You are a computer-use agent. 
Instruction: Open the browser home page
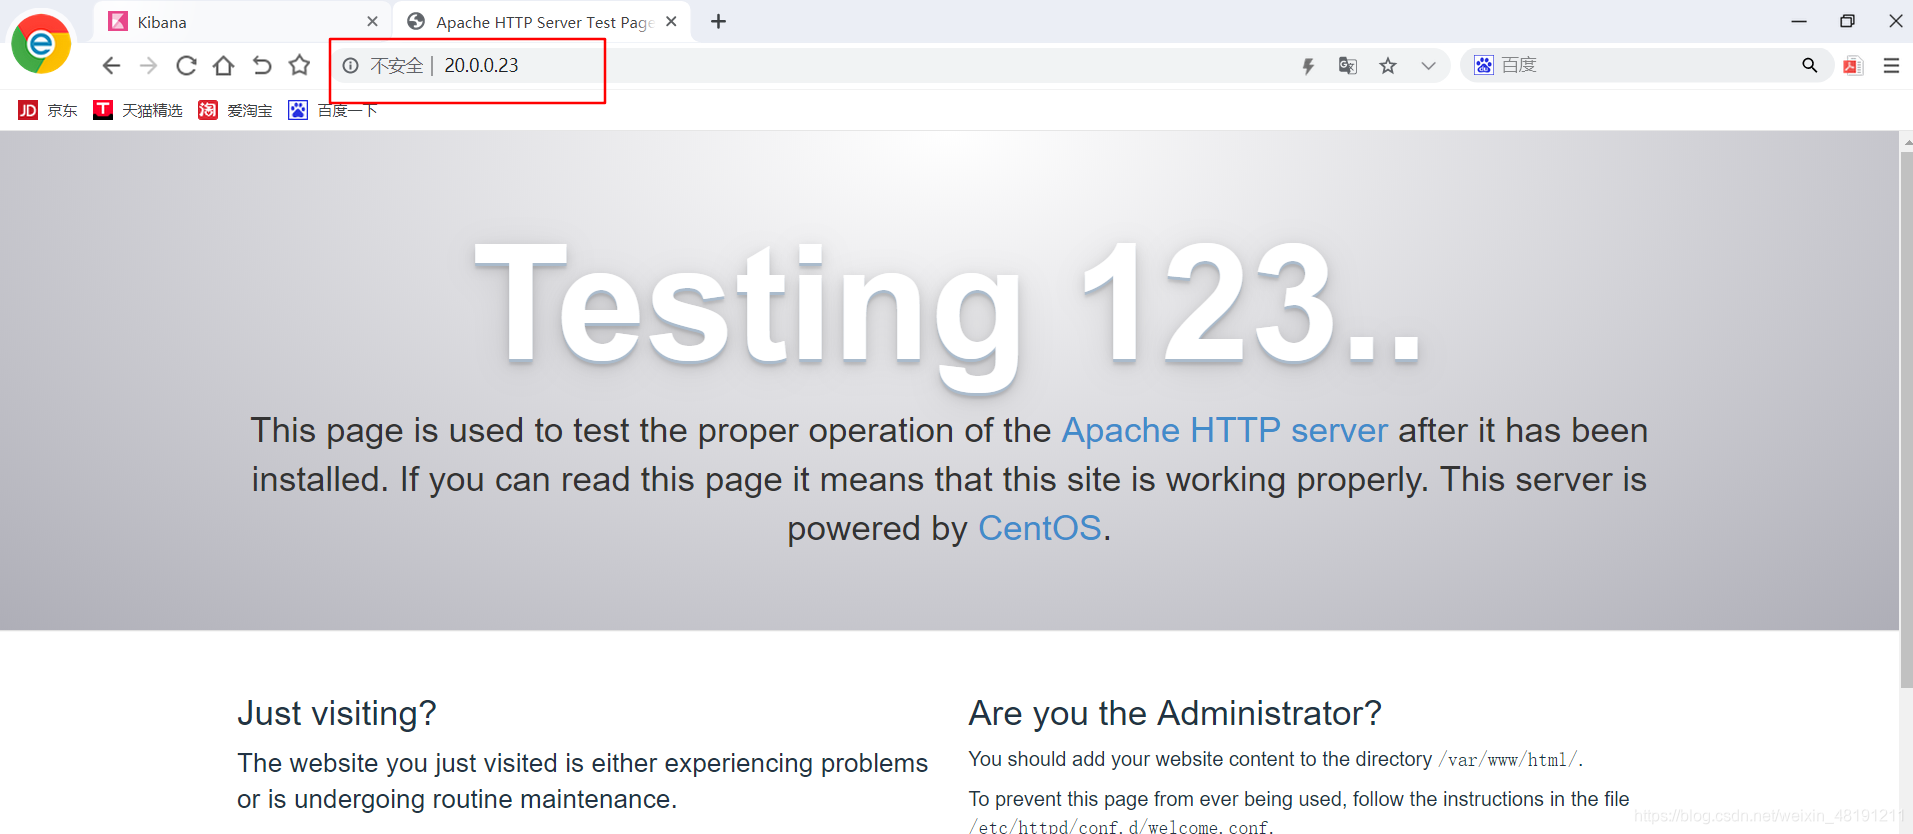[224, 66]
